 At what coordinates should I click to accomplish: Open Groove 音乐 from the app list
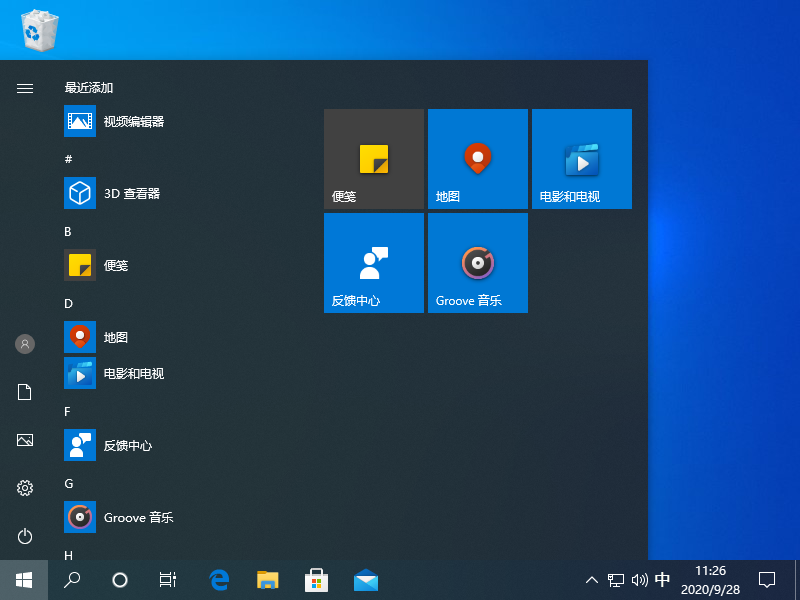[138, 517]
